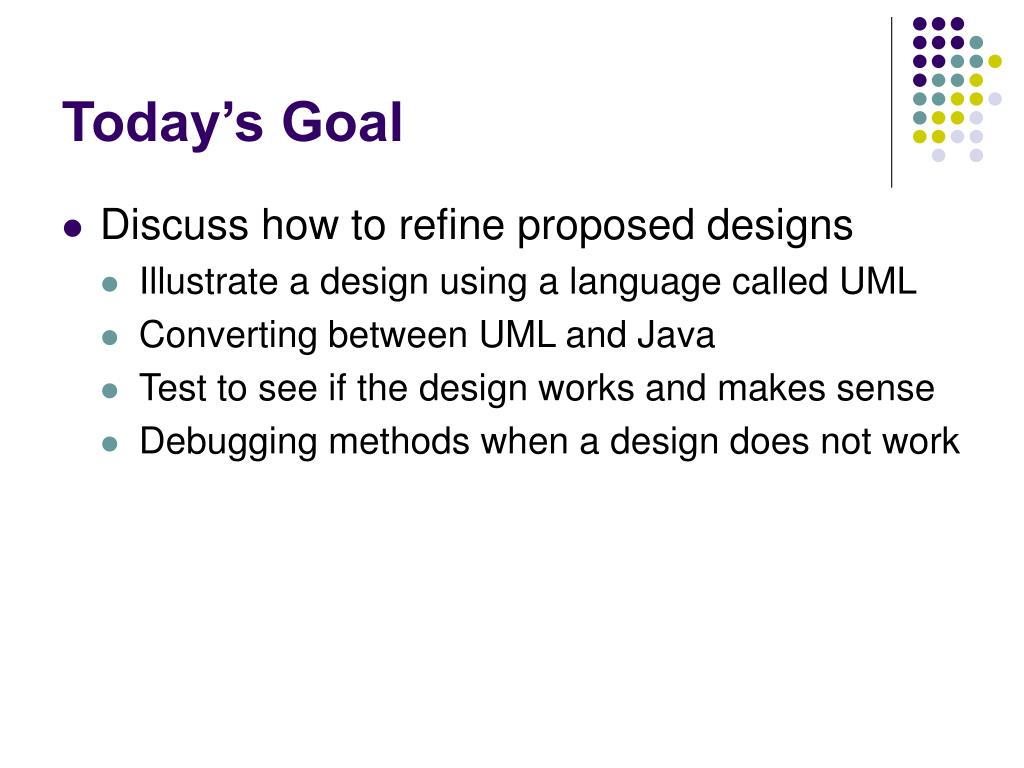
Task: Select the "Debugging methods when" bullet text
Action: click(x=549, y=442)
